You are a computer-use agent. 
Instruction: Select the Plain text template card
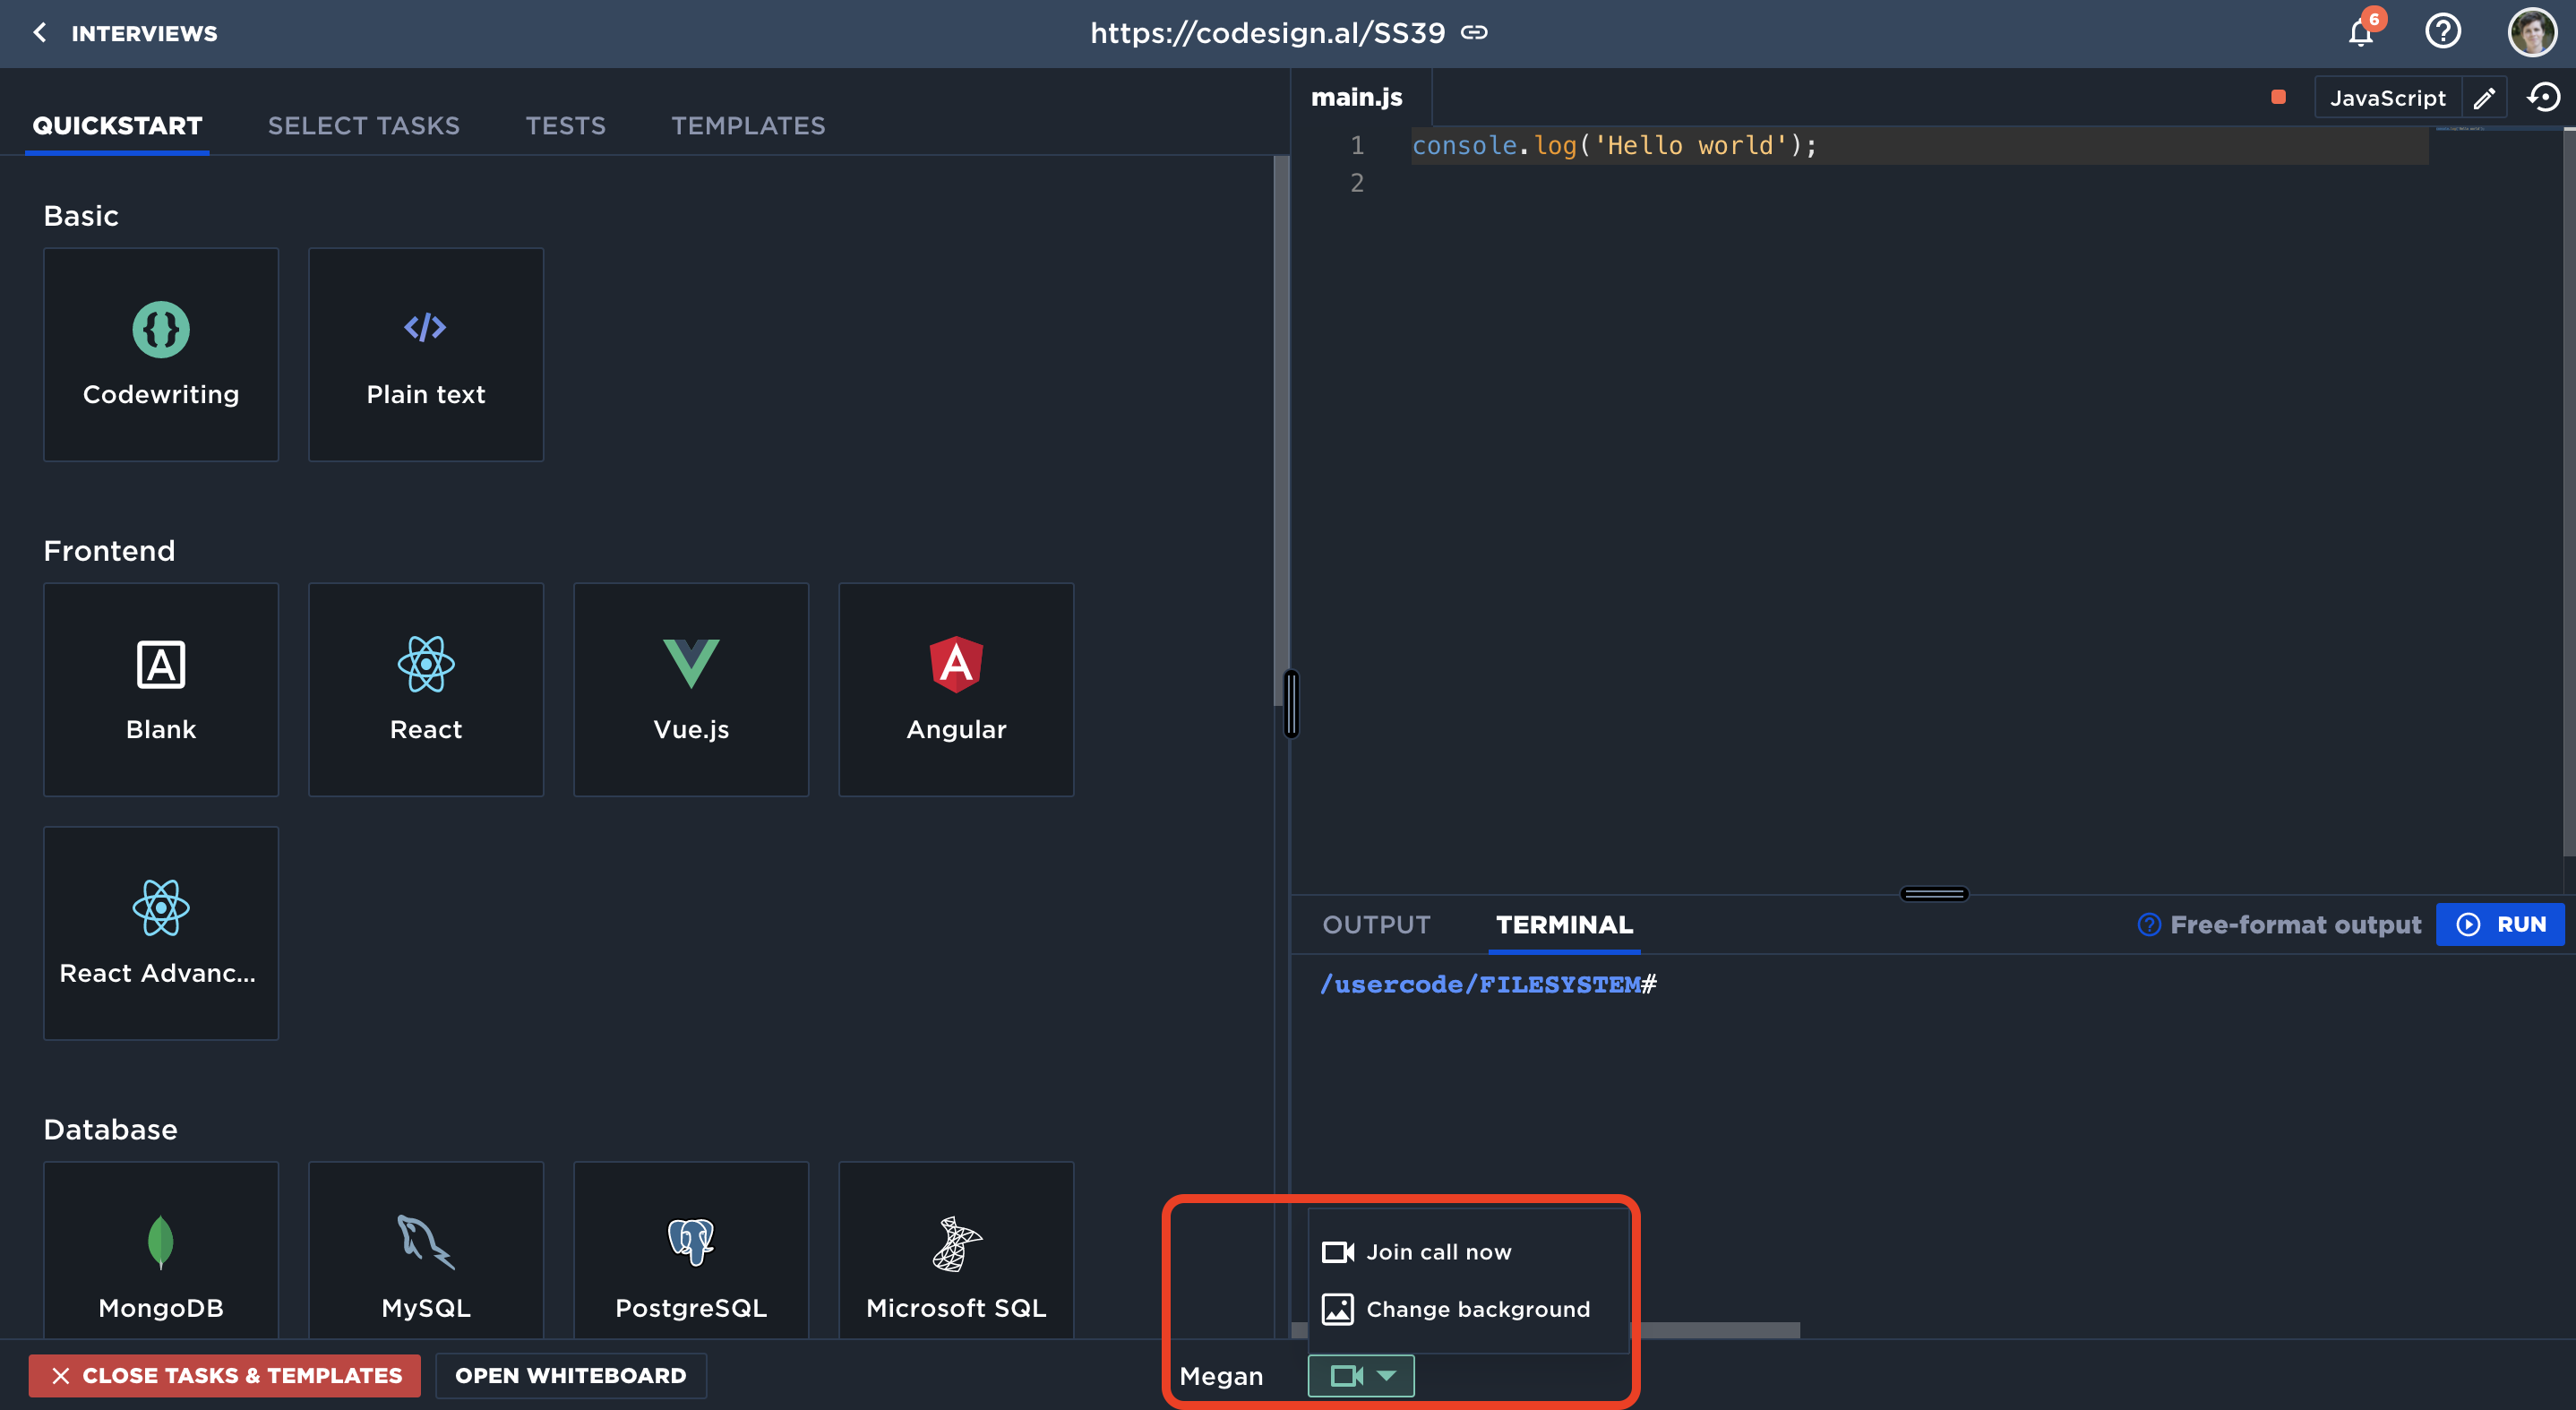426,354
